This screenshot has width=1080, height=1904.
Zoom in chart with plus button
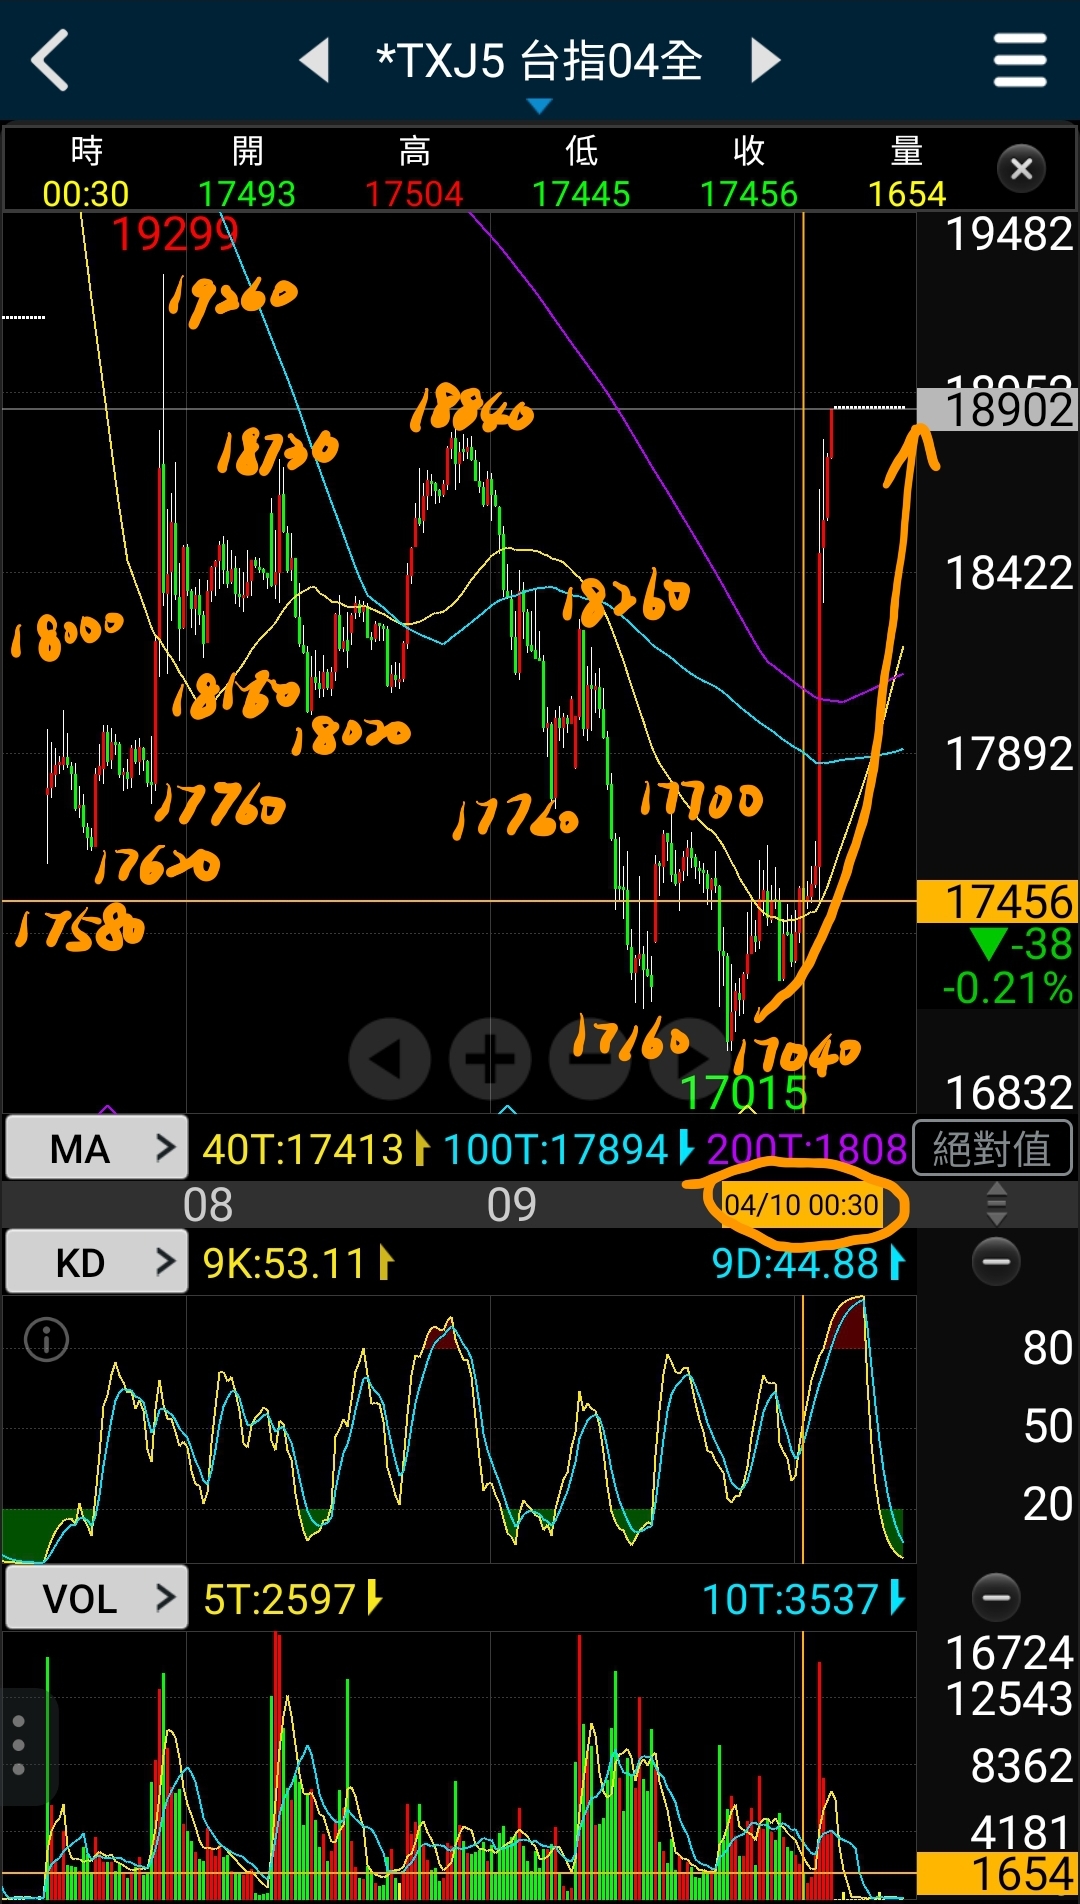coord(490,1059)
